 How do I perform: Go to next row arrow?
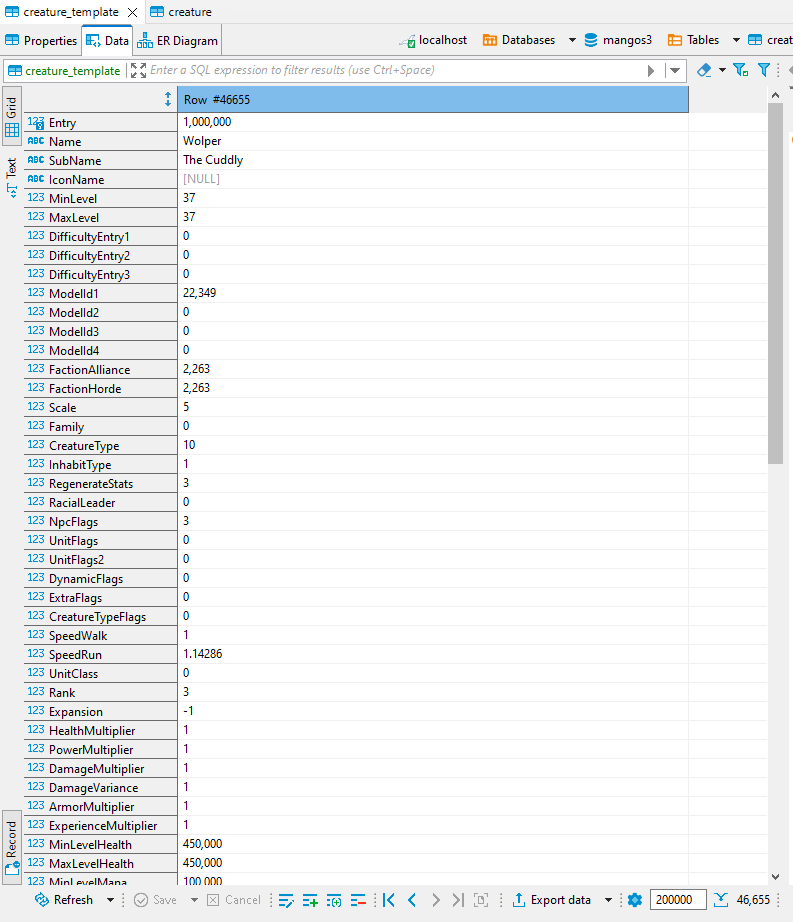click(x=436, y=900)
